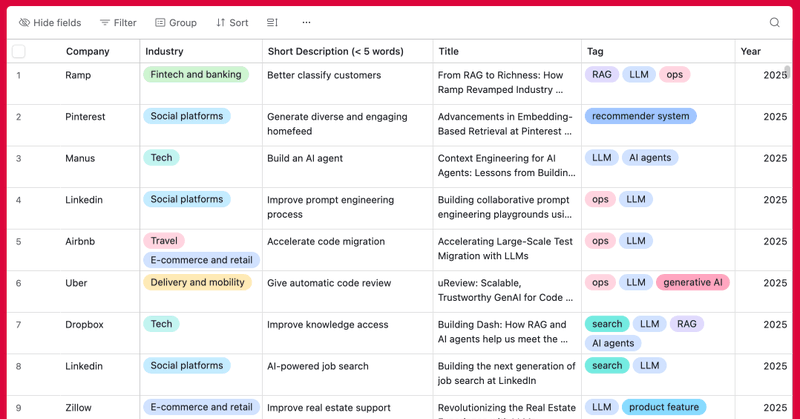Click 'Building the next generation of job search' title
The image size is (800, 419).
pyautogui.click(x=507, y=375)
